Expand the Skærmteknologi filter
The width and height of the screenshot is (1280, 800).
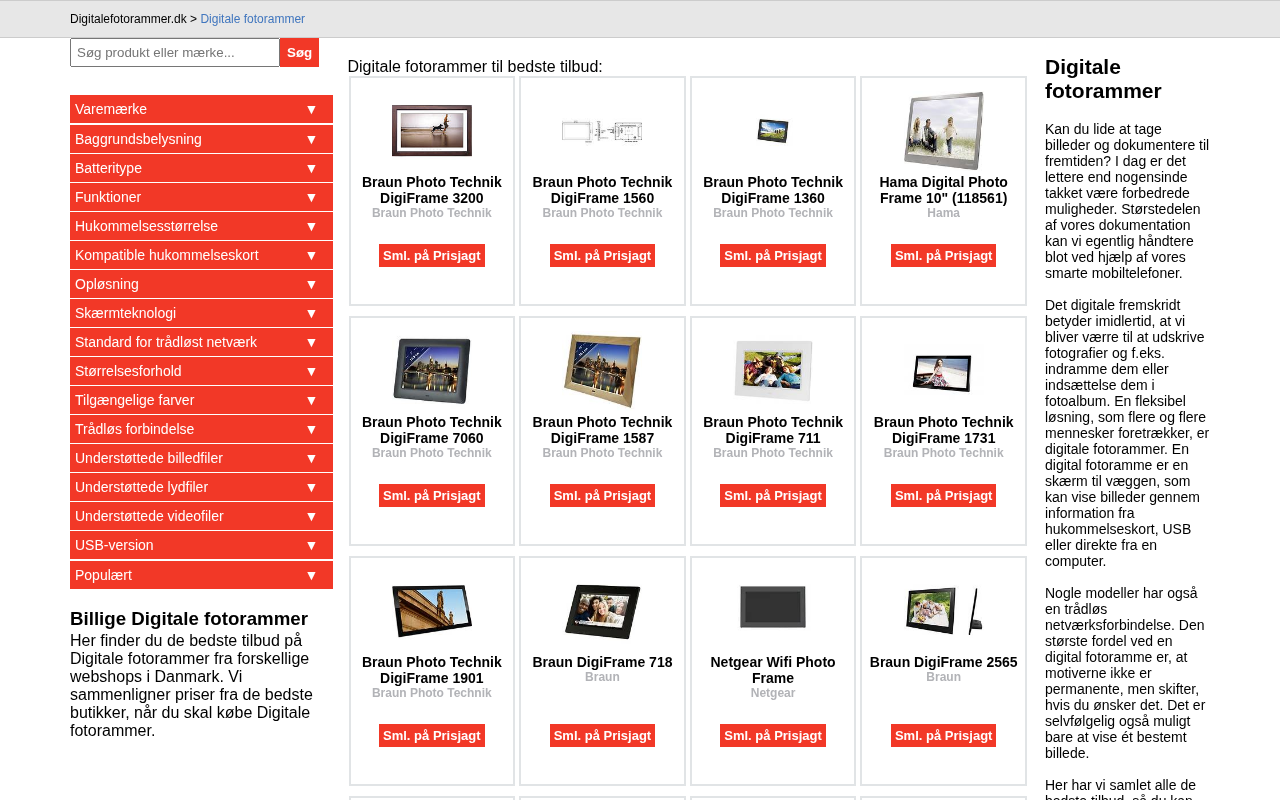tap(201, 313)
